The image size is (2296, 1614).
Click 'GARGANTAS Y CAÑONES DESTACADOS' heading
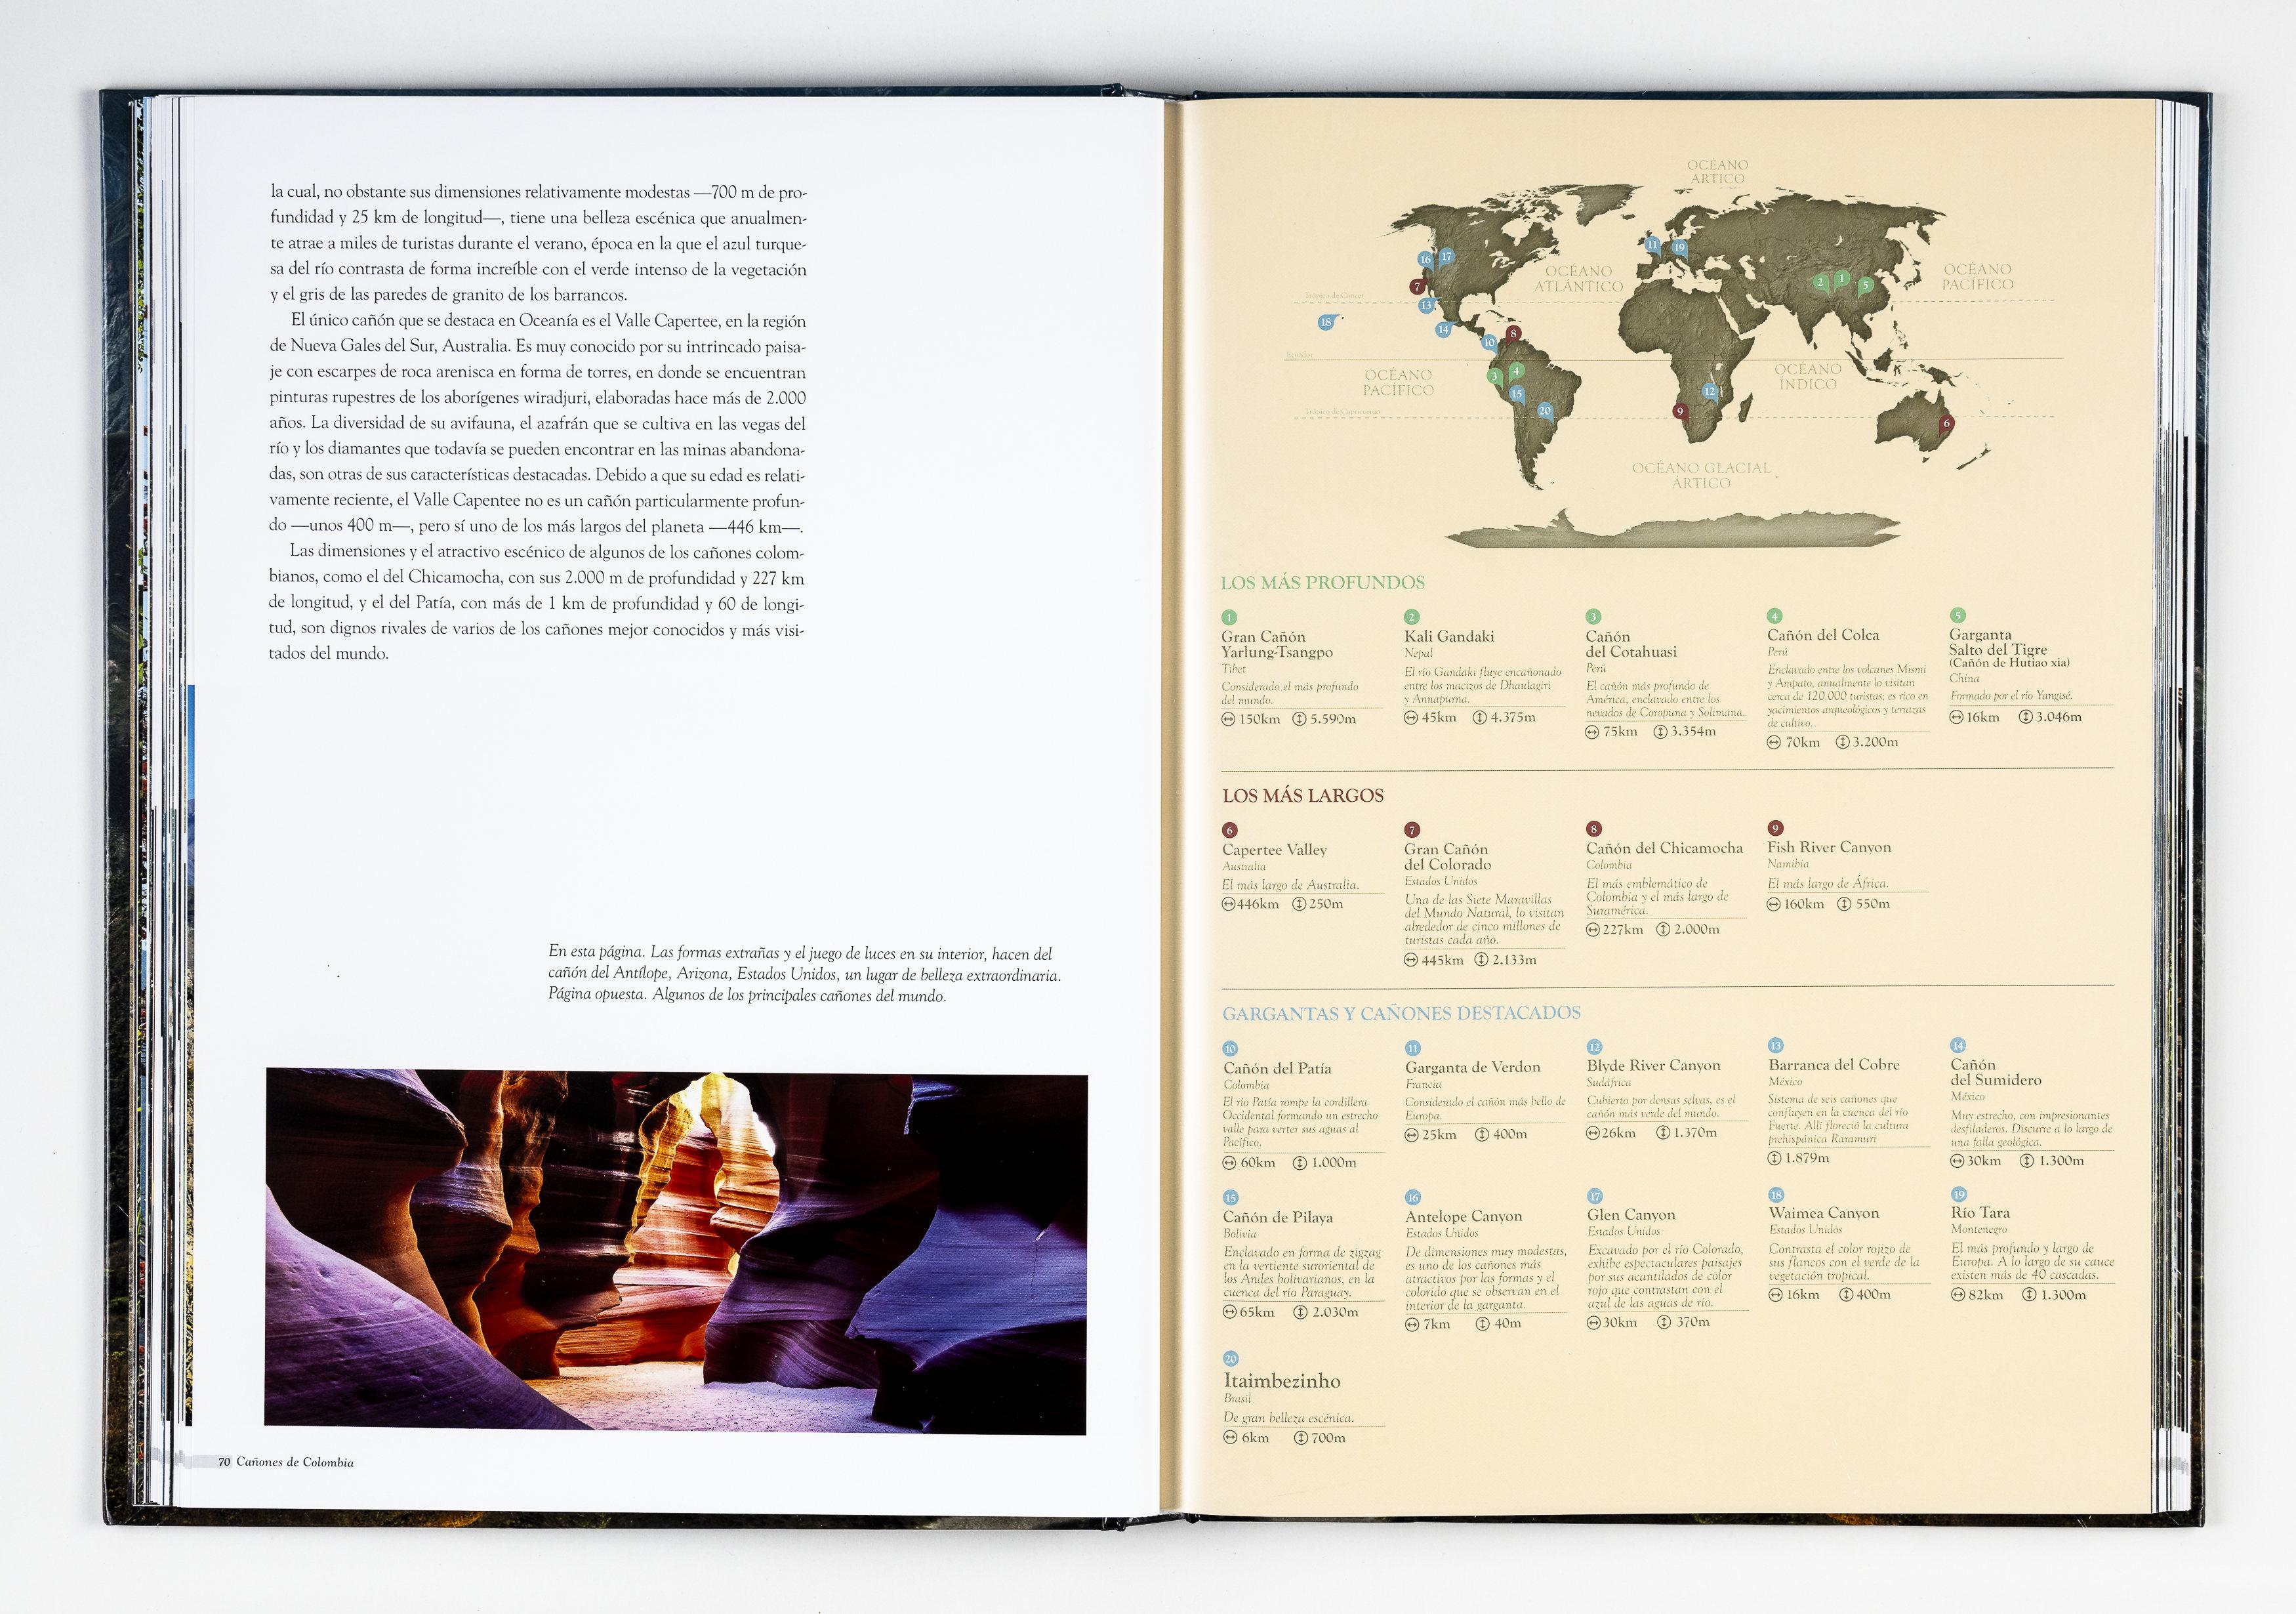pos(1401,1013)
